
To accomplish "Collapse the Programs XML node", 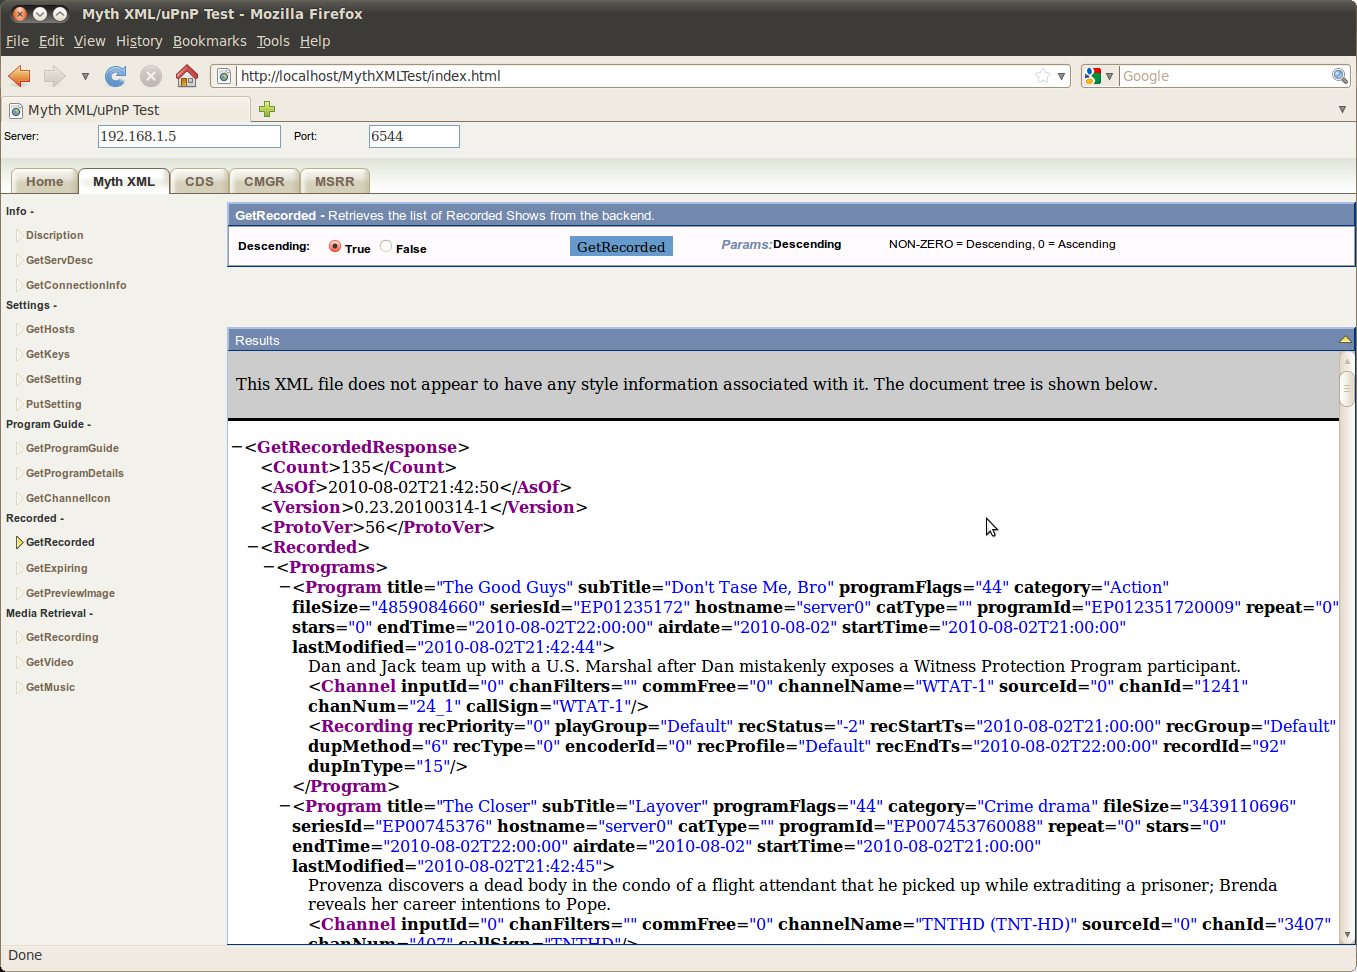I will pos(269,568).
